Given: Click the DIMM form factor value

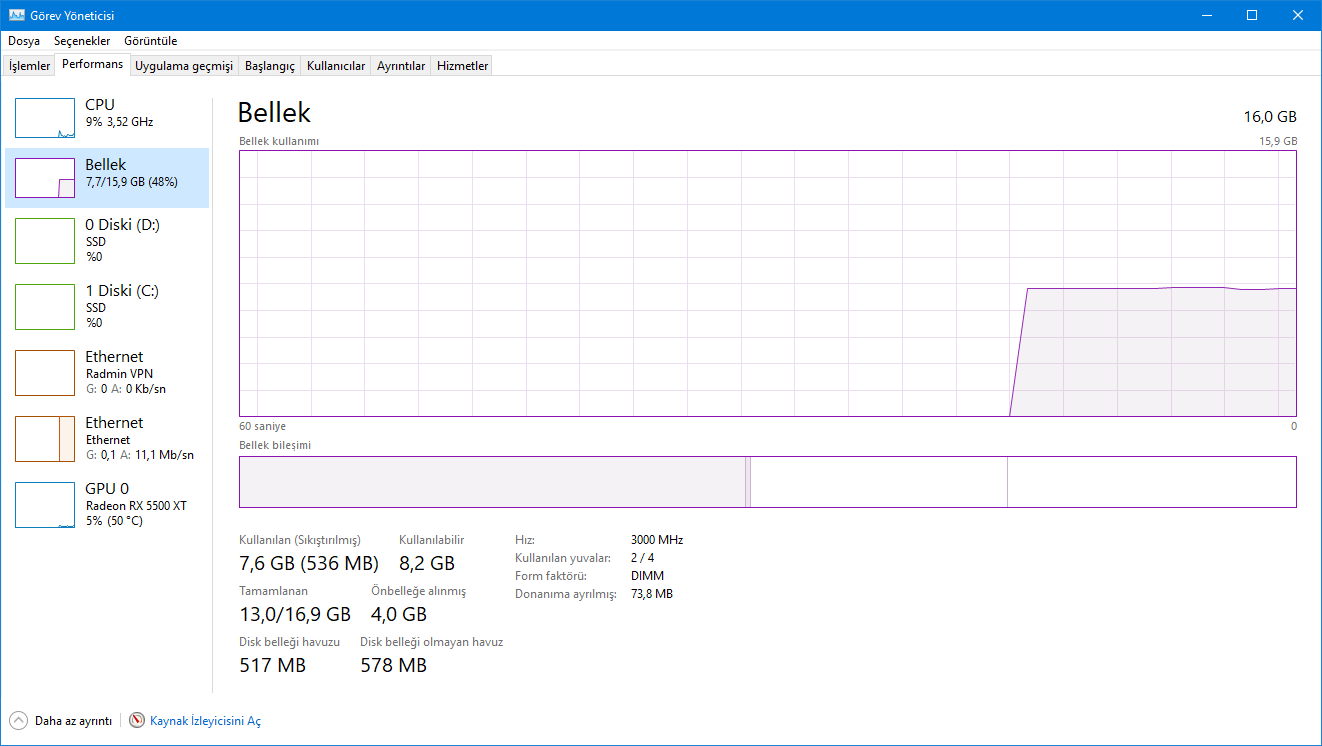Looking at the screenshot, I should (x=647, y=576).
